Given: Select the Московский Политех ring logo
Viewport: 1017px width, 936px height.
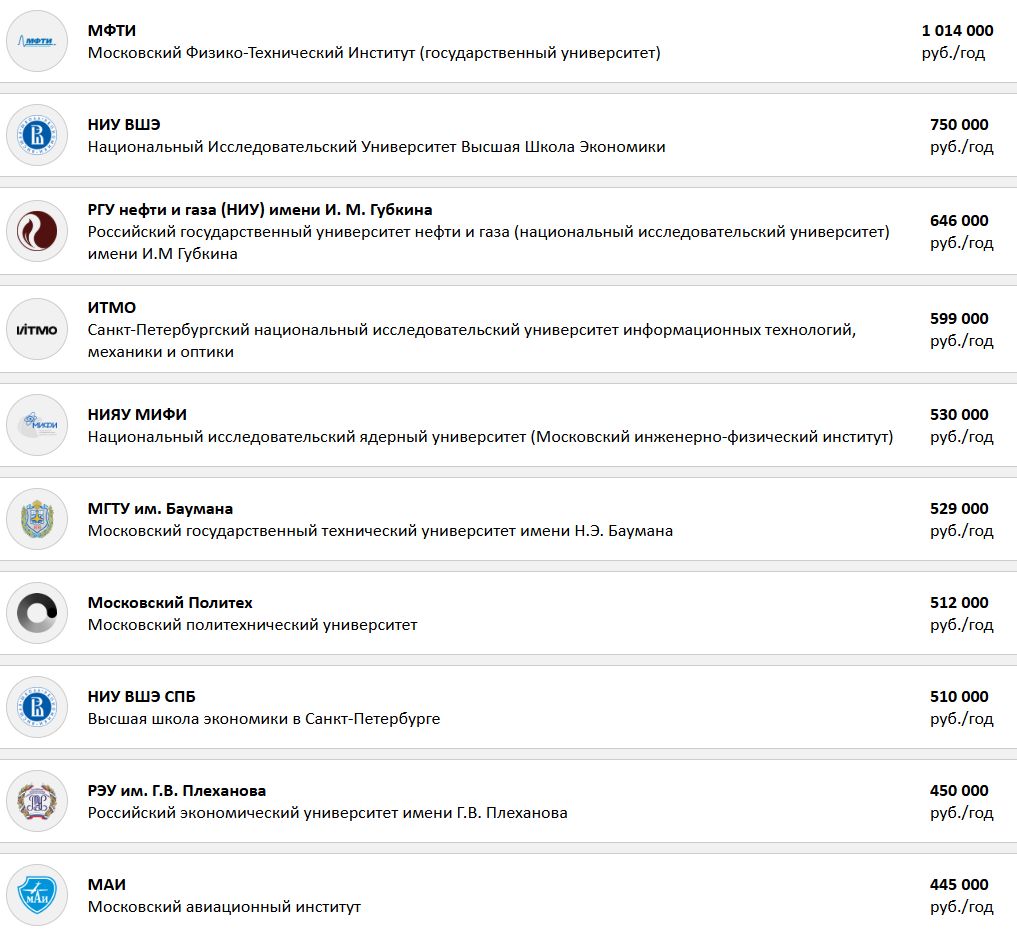Looking at the screenshot, I should click(37, 613).
